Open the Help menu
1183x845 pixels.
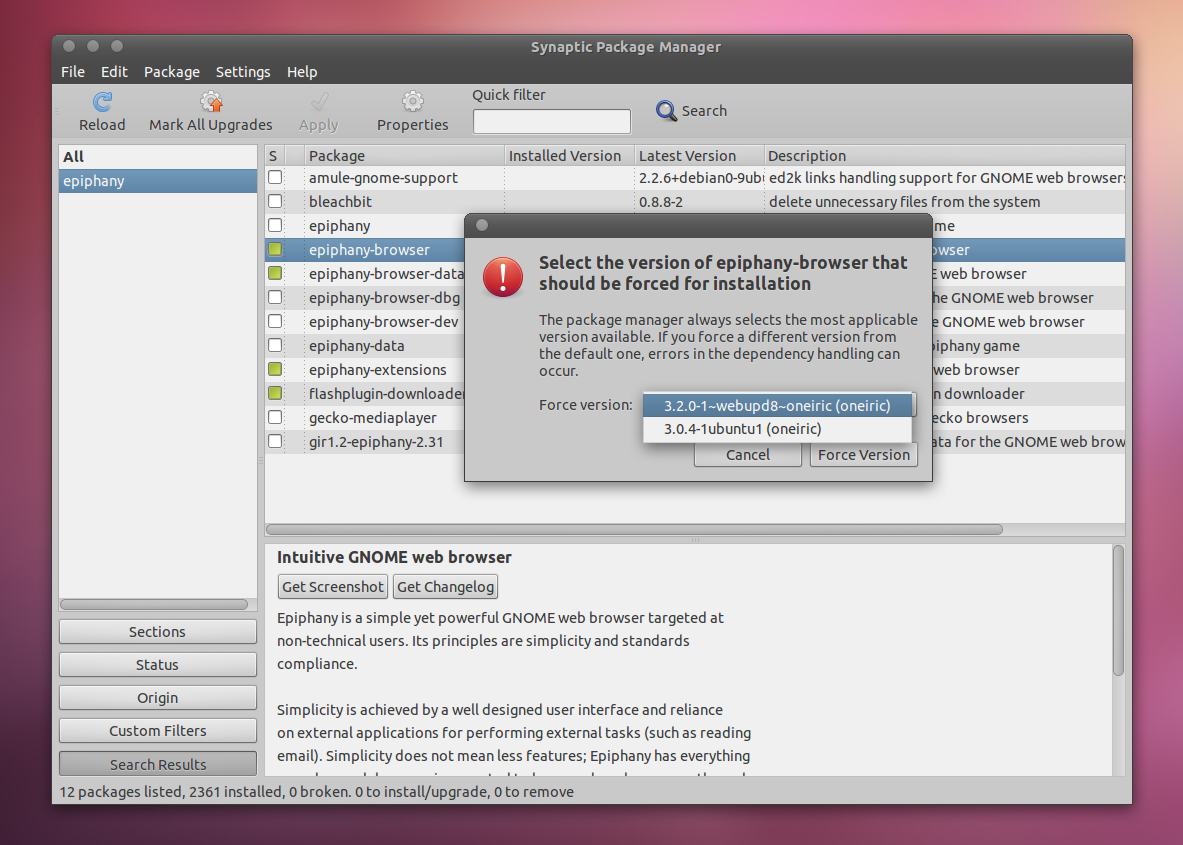(x=302, y=72)
